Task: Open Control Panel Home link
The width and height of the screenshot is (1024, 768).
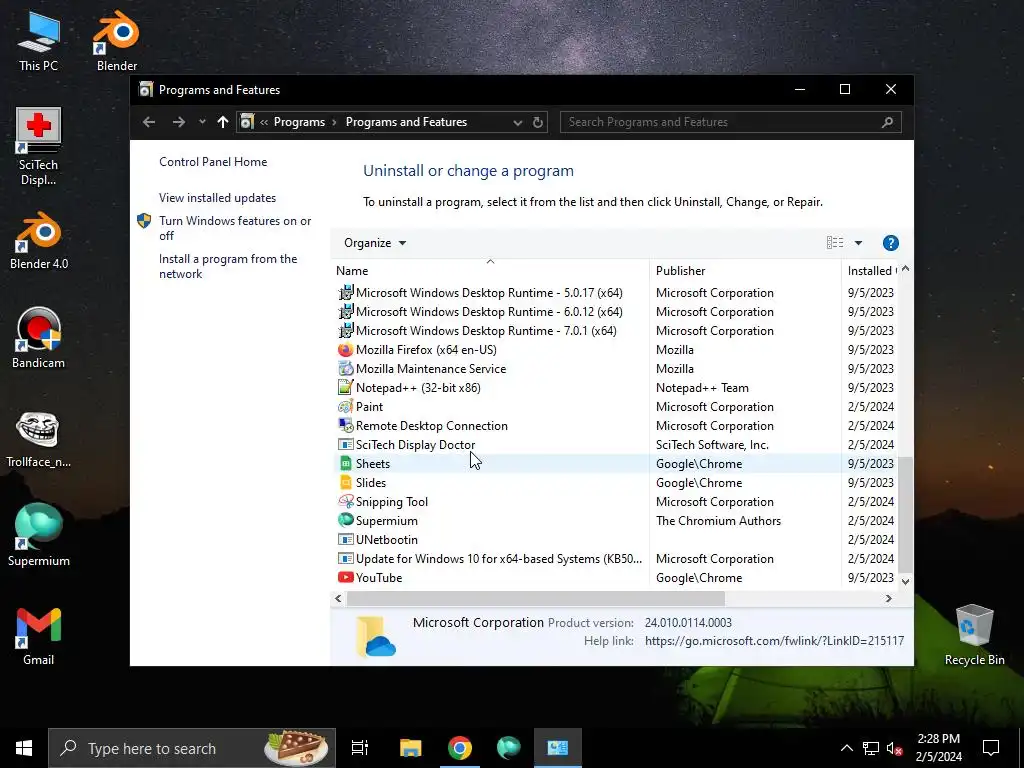Action: [213, 162]
